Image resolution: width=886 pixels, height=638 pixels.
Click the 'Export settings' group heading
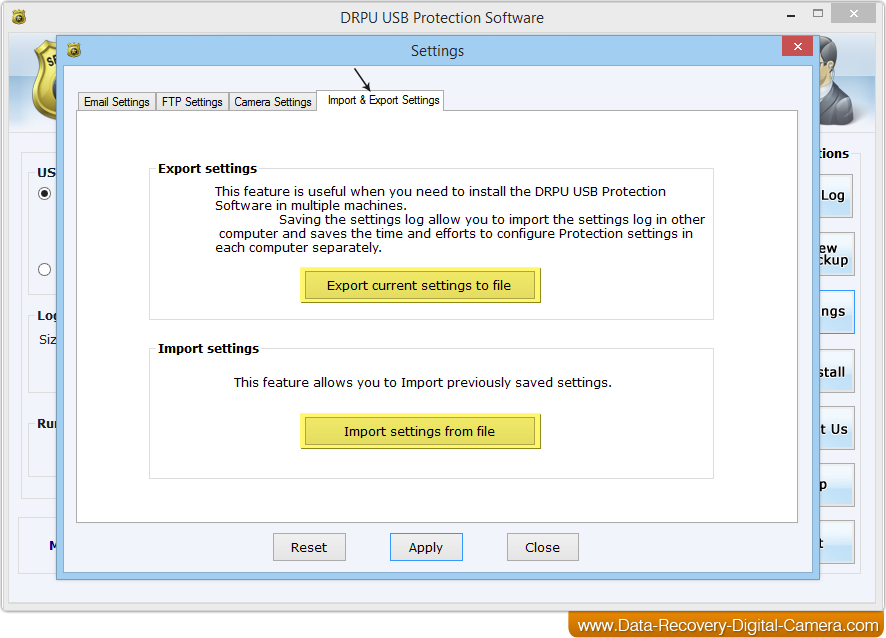click(207, 168)
